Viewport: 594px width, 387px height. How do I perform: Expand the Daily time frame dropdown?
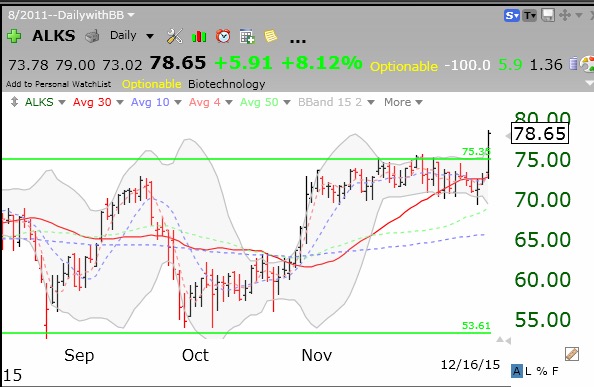[132, 36]
